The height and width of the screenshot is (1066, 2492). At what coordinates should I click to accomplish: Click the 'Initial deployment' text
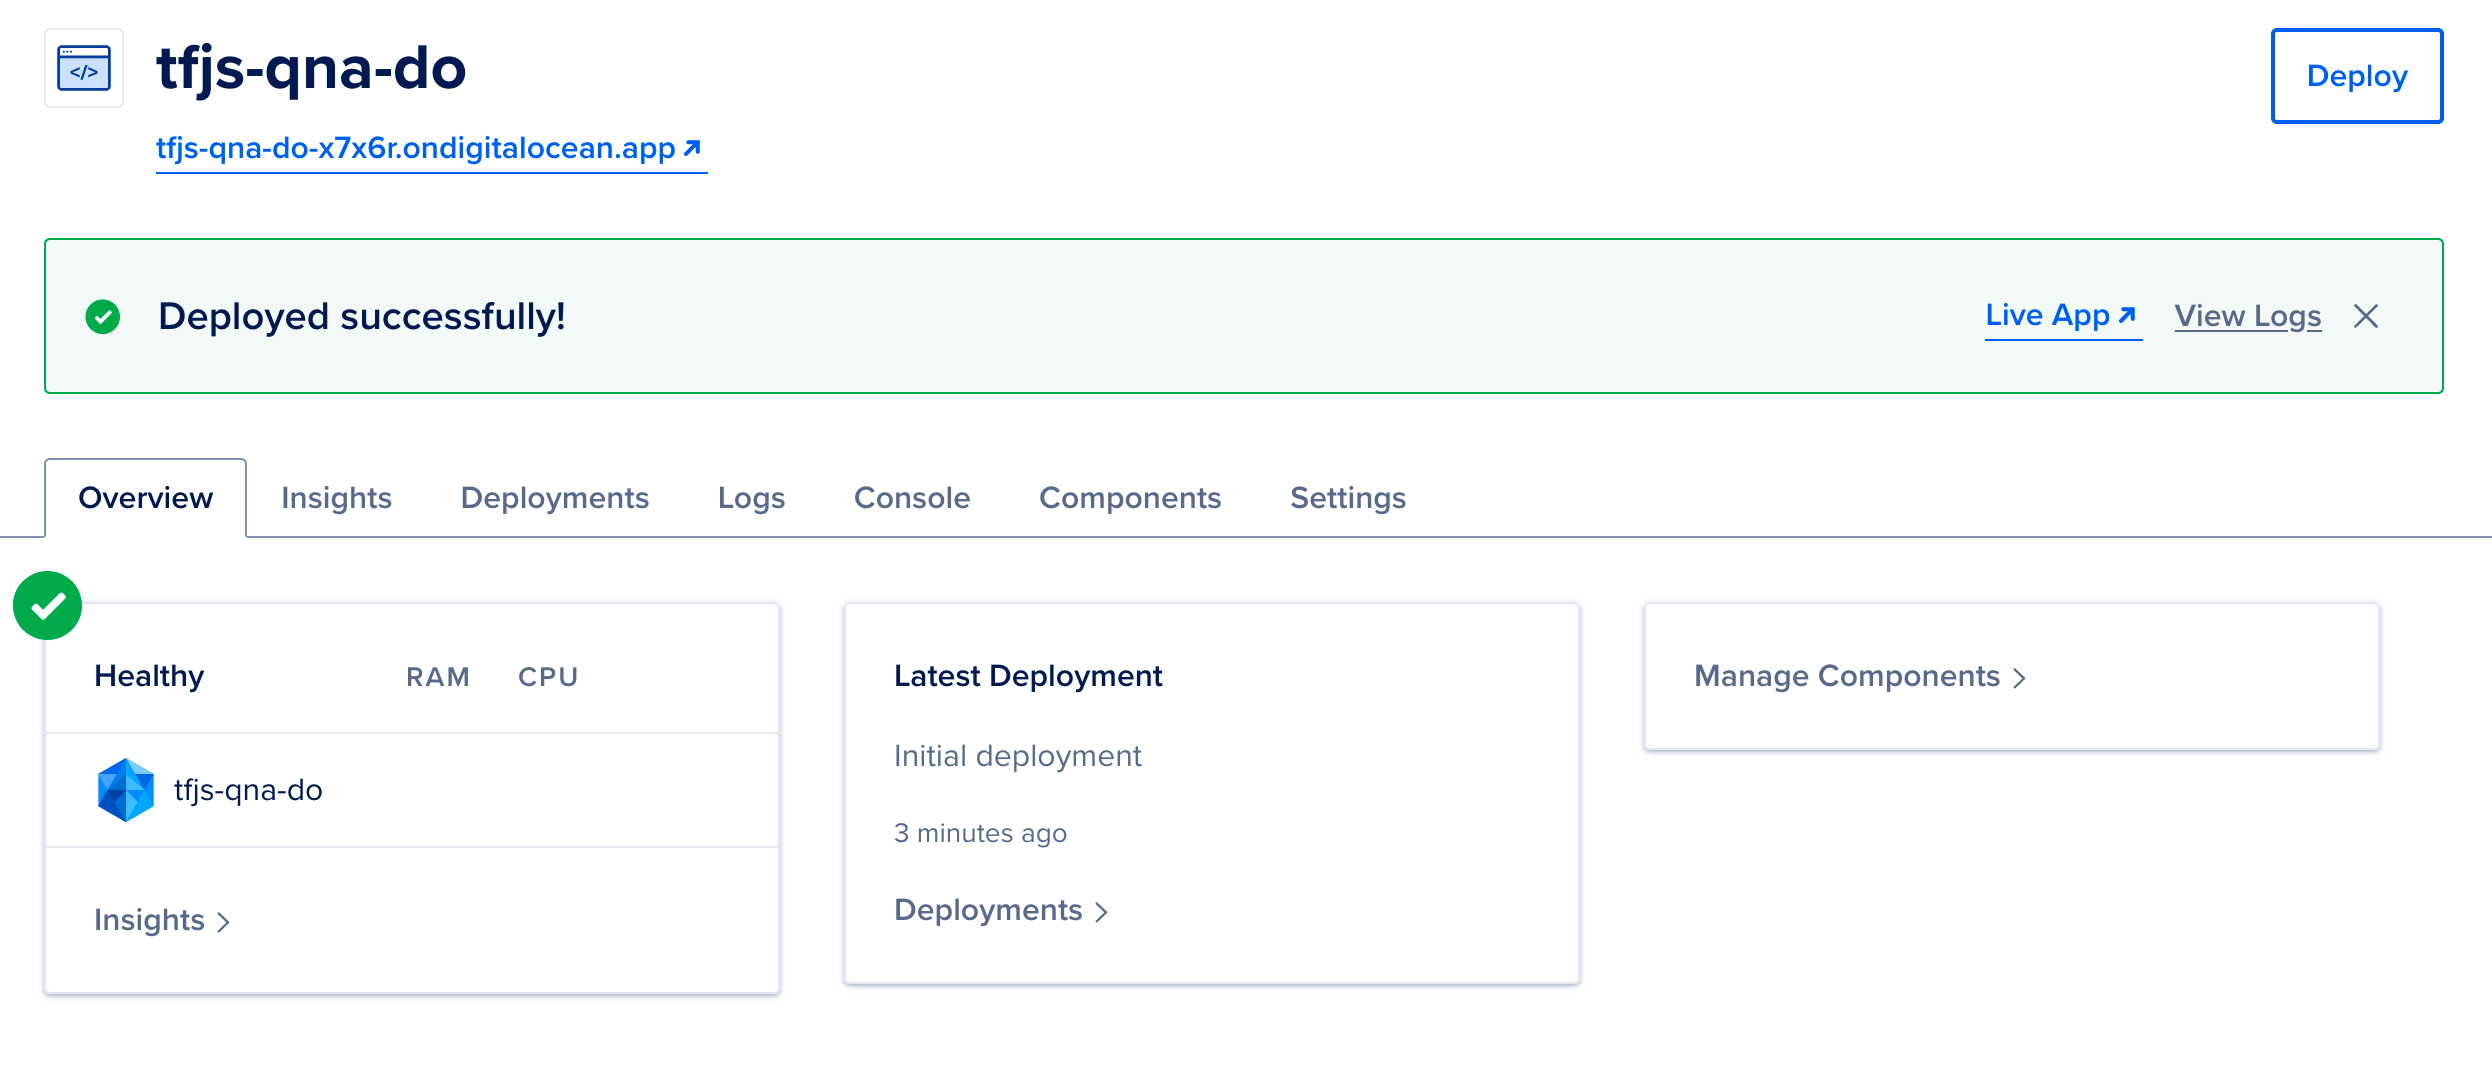pyautogui.click(x=1018, y=756)
